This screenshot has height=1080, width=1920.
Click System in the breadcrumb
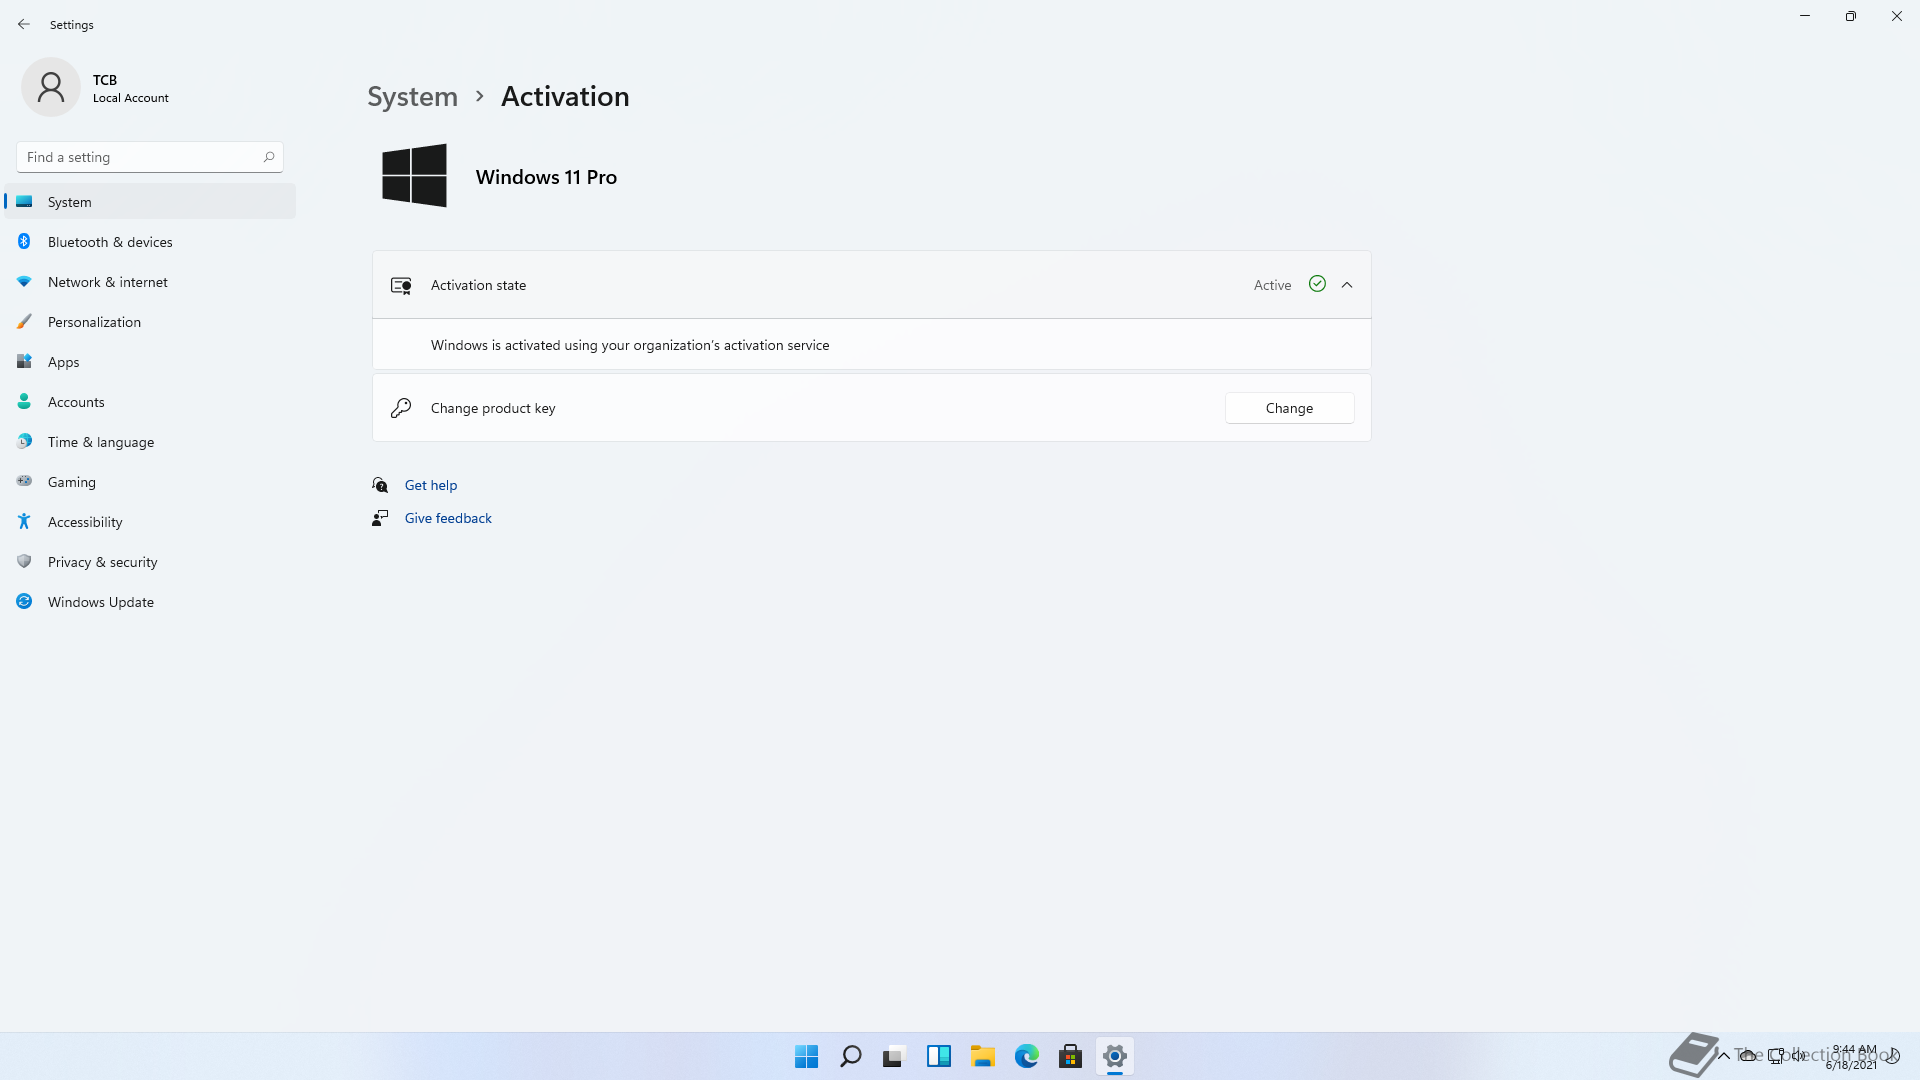point(412,96)
